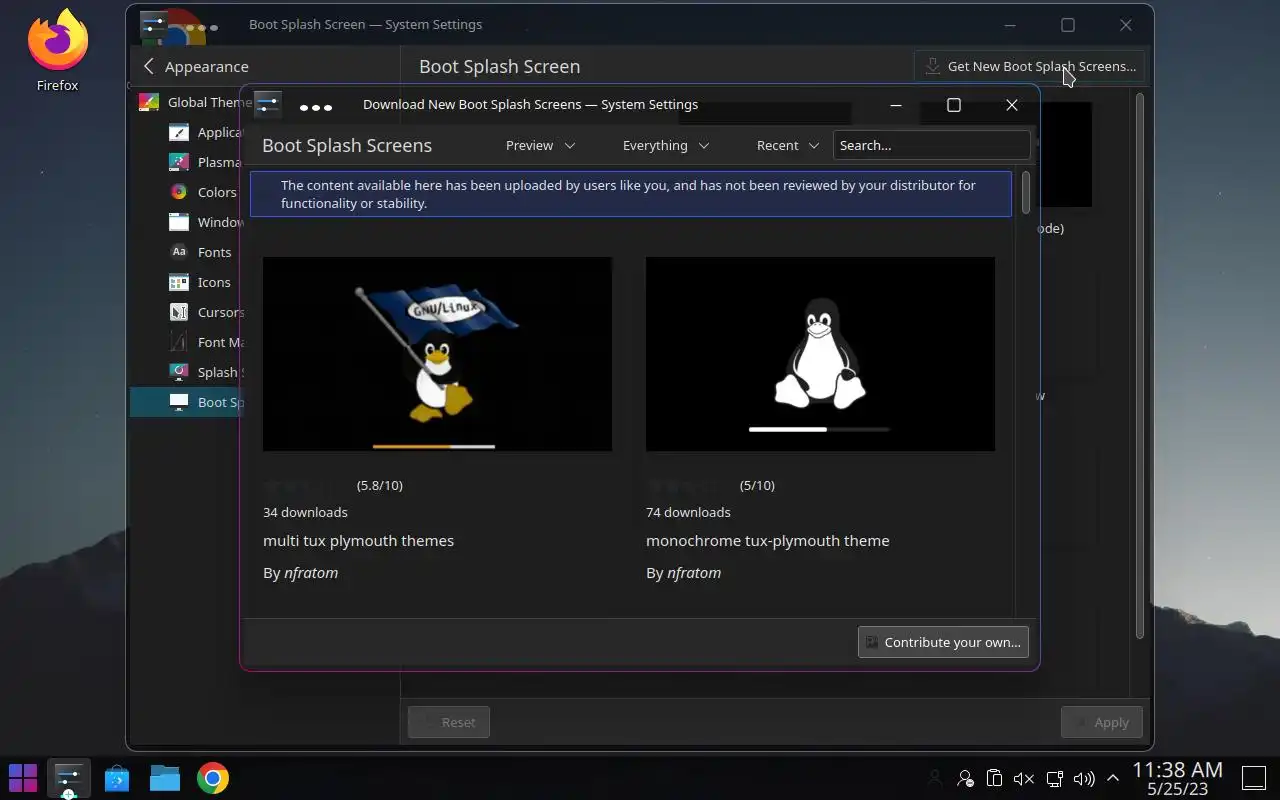Click the Apply button in System Settings
1280x800 pixels.
[1102, 722]
